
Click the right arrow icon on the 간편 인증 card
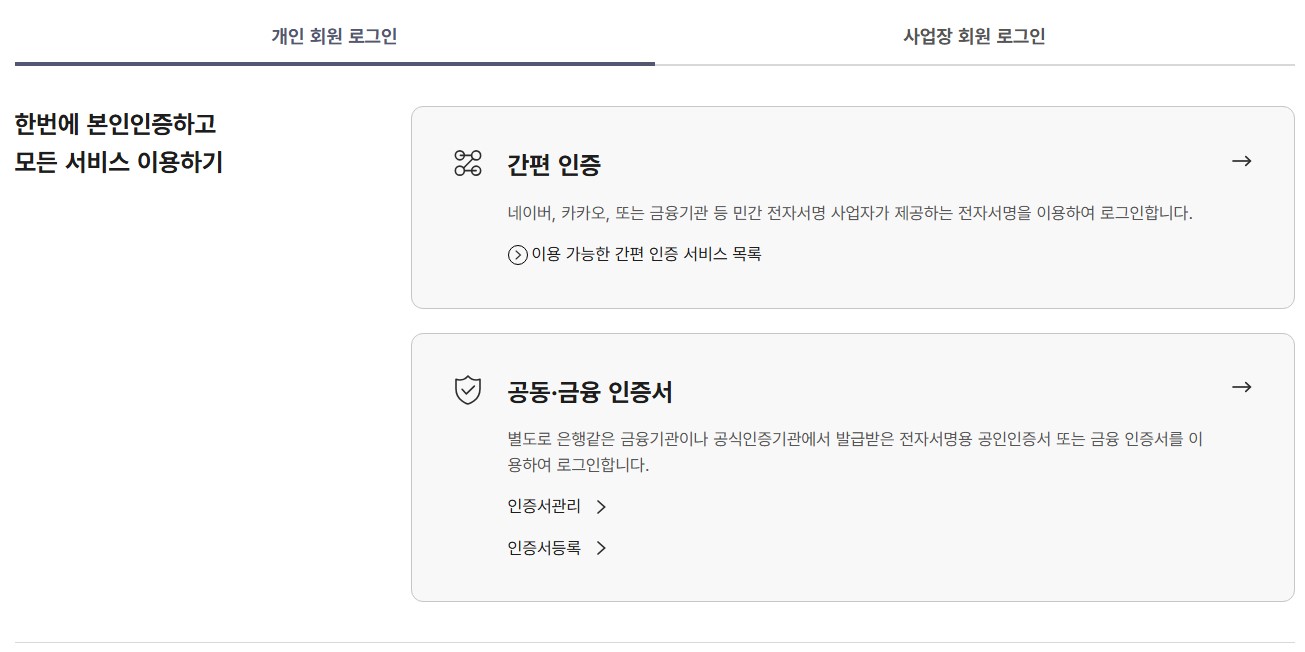click(x=1242, y=161)
